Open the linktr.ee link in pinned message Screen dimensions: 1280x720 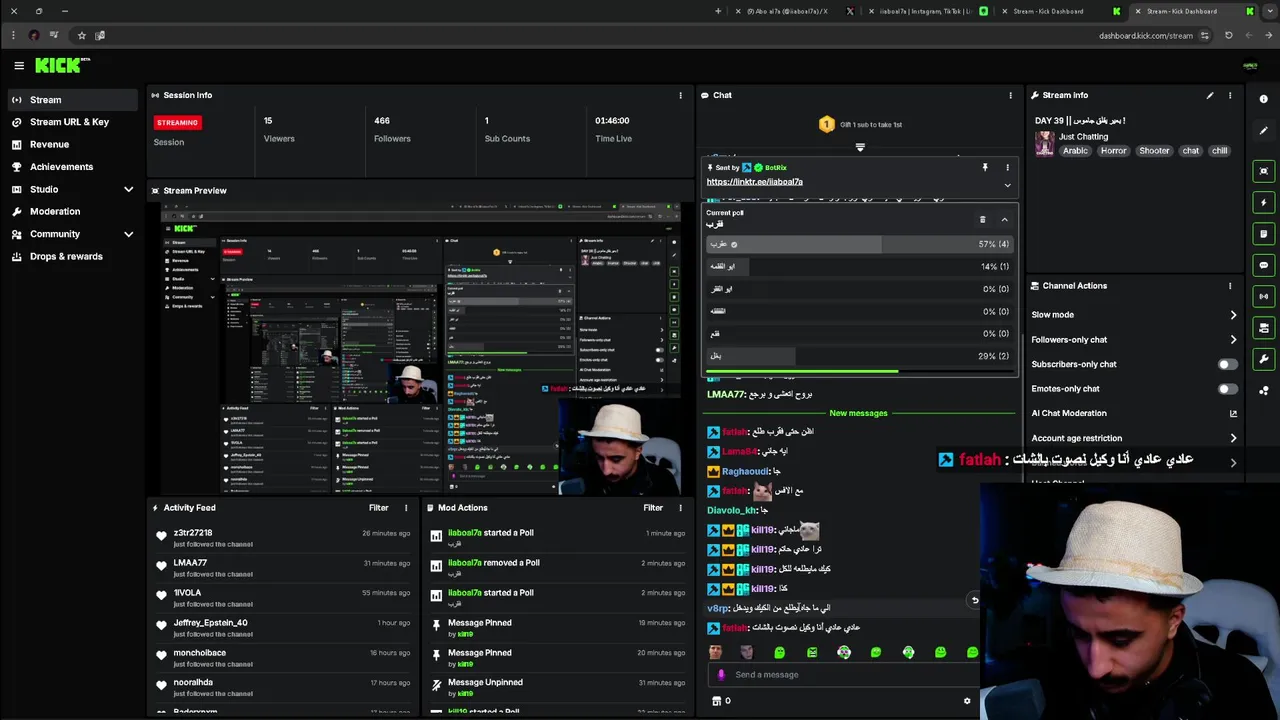point(754,182)
